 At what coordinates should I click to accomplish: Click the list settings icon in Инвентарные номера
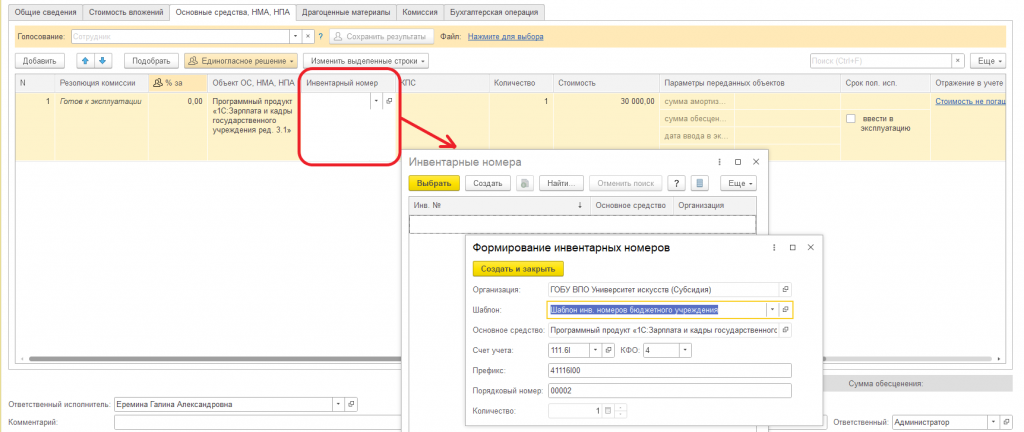pos(699,183)
